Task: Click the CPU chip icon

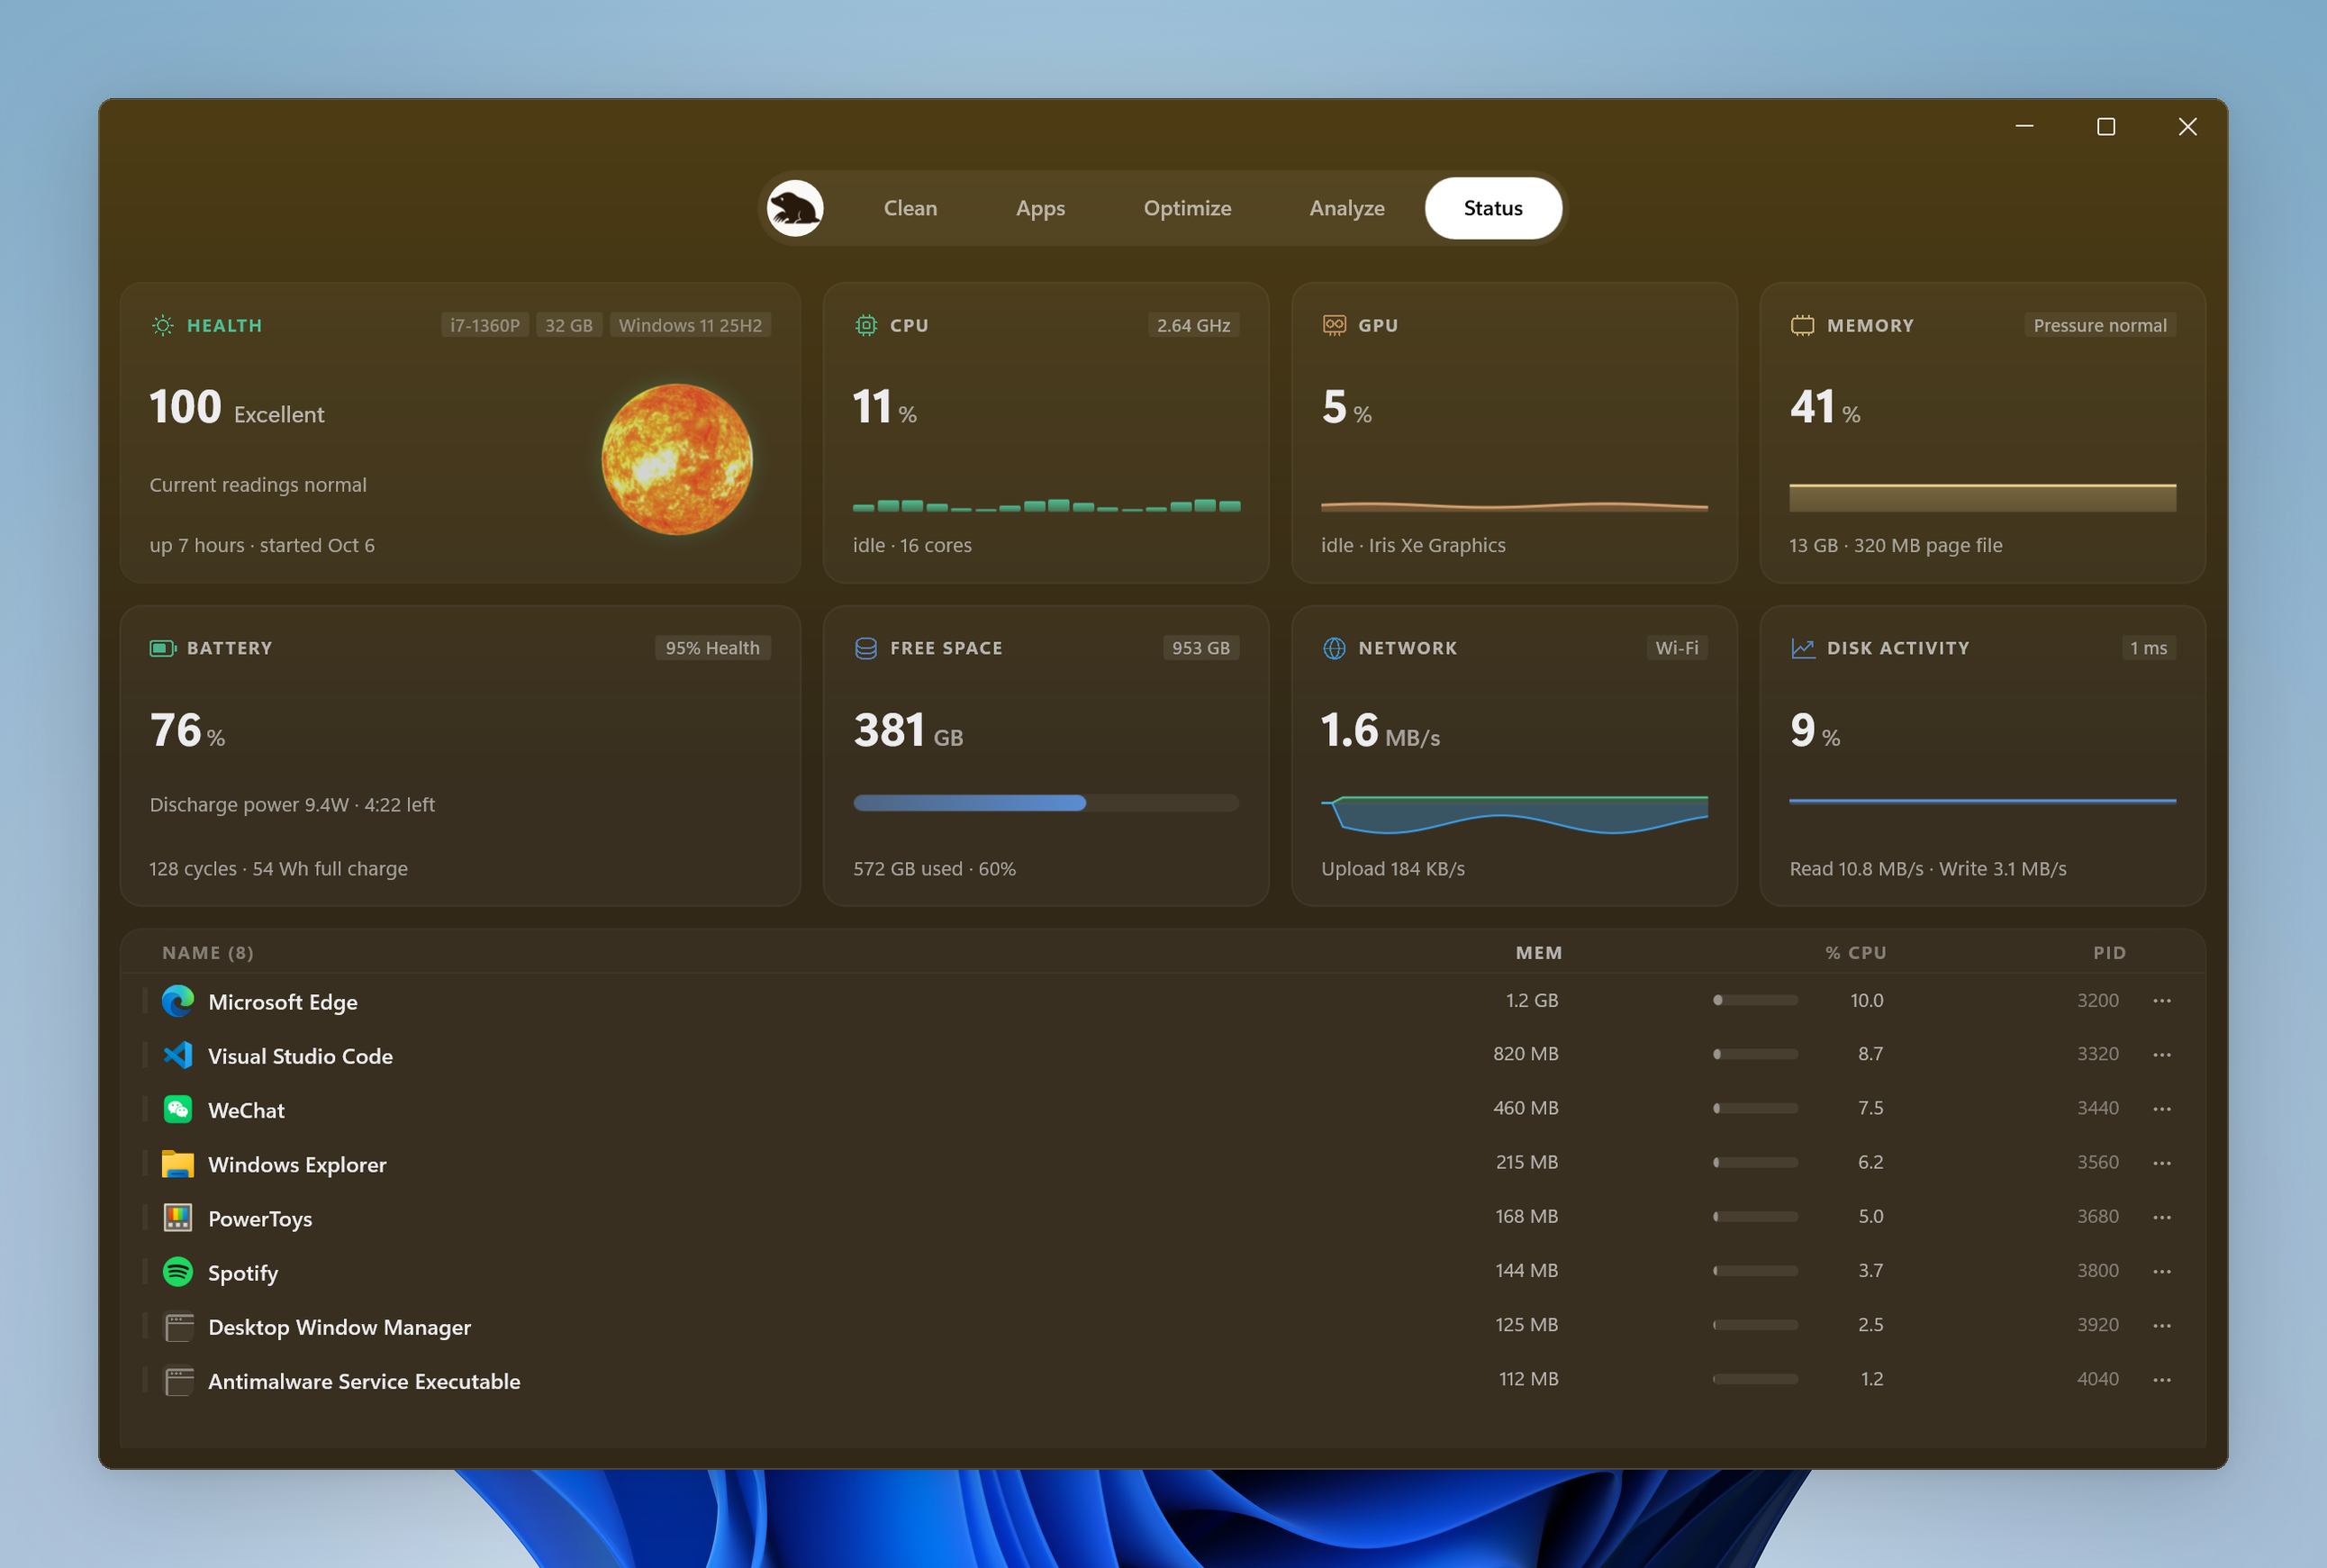Action: [x=866, y=325]
